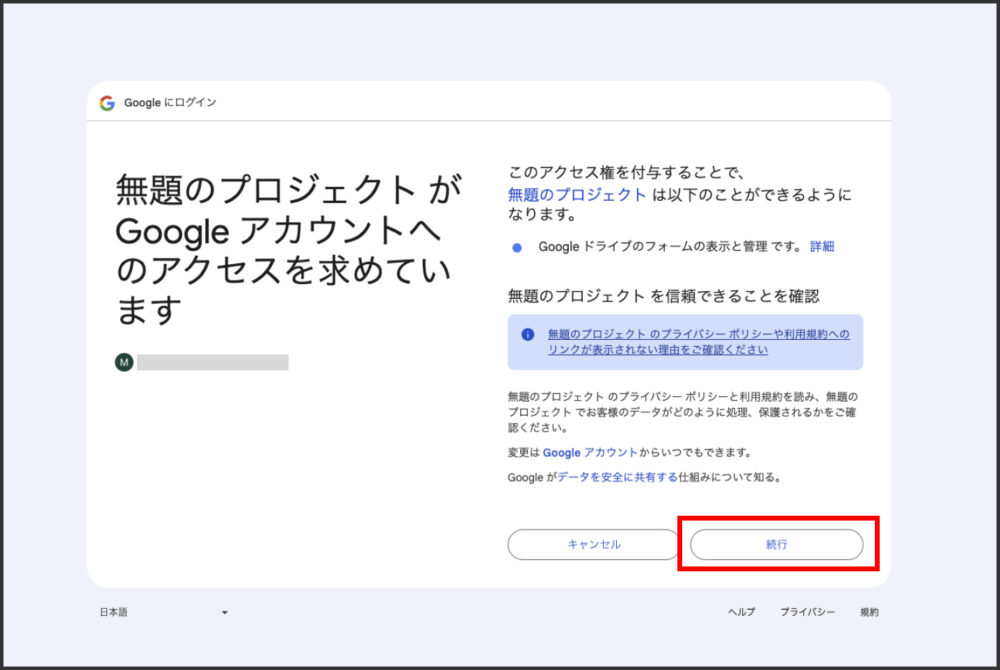The width and height of the screenshot is (1000, 670).
Task: Select the M account avatar
Action: pyautogui.click(x=124, y=362)
